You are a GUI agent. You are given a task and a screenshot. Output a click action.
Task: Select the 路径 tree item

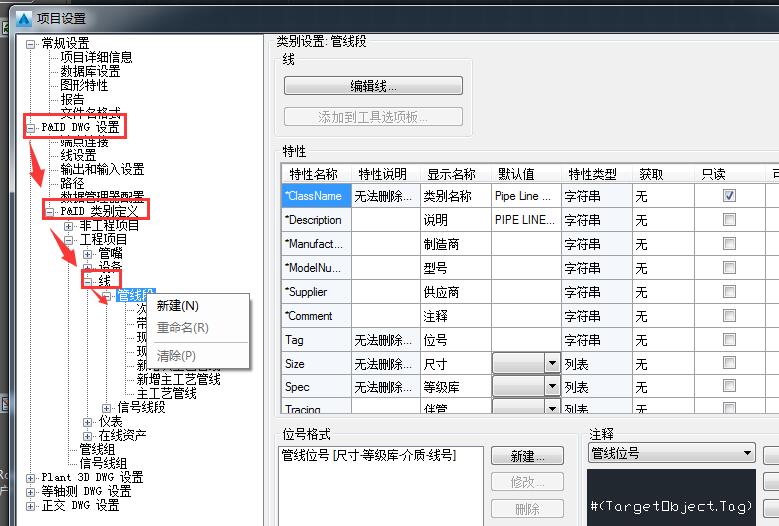pyautogui.click(x=72, y=183)
